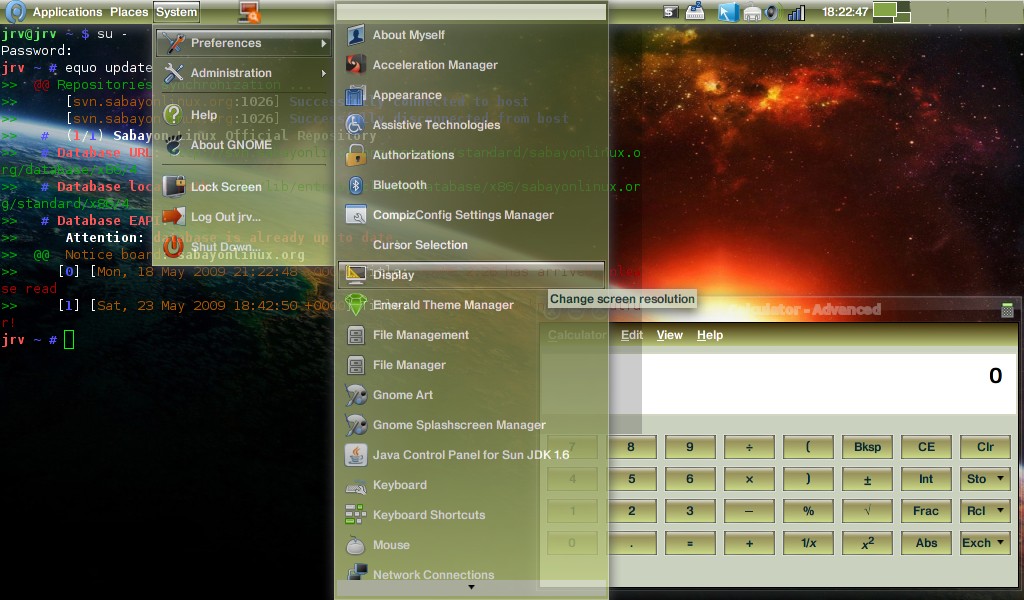Image resolution: width=1024 pixels, height=600 pixels.
Task: Open the Exch dropdown arrow in calculator
Action: 1000,542
